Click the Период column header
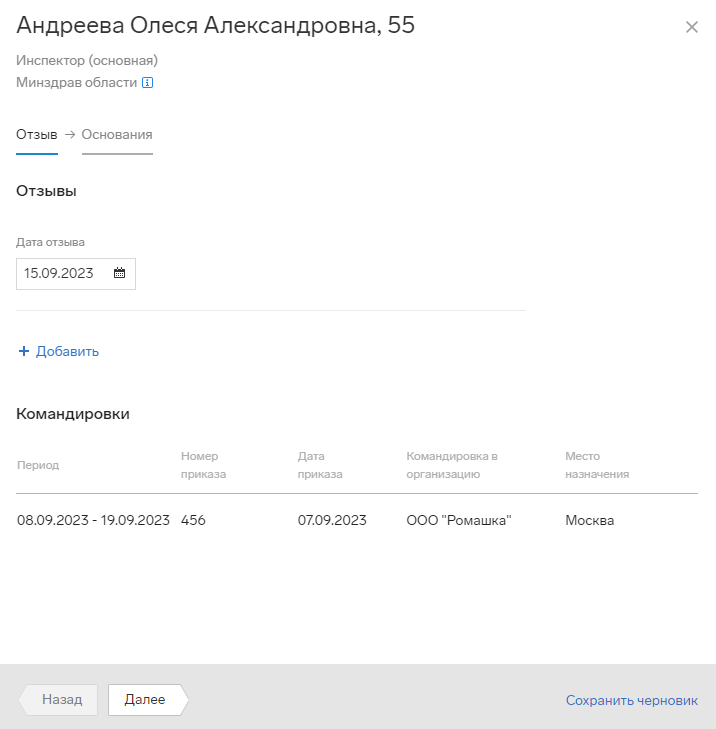This screenshot has width=716, height=729. pos(38,465)
